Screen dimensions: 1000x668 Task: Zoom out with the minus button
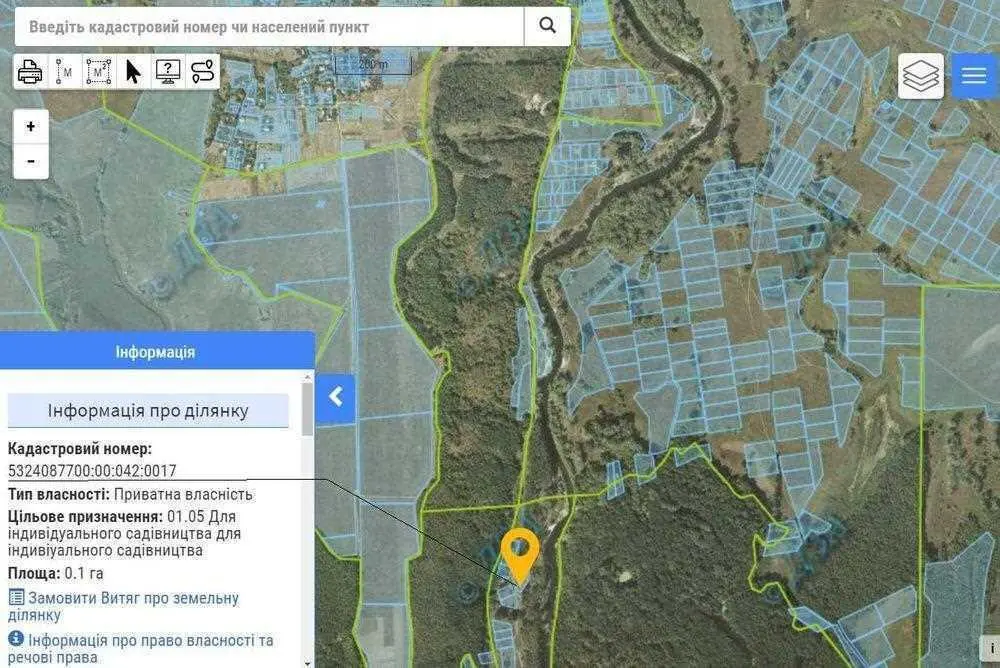(31, 160)
